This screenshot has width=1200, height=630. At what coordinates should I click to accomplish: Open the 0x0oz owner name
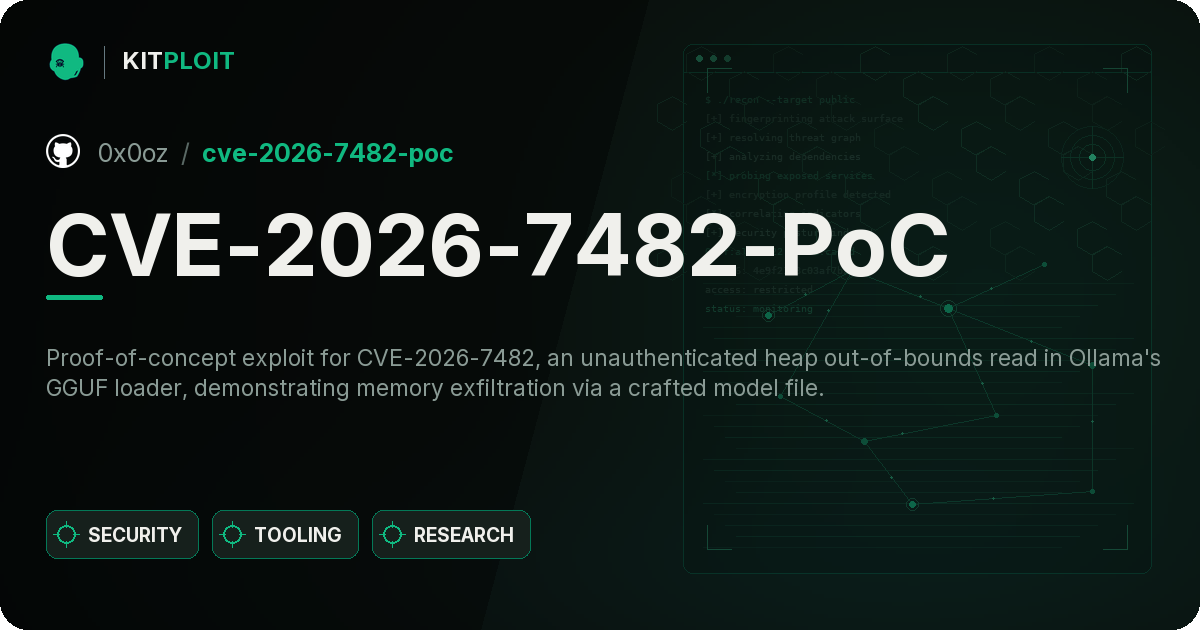133,153
